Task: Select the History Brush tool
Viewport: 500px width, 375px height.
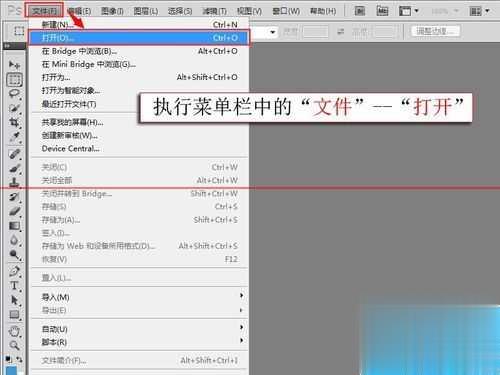Action: pos(14,197)
